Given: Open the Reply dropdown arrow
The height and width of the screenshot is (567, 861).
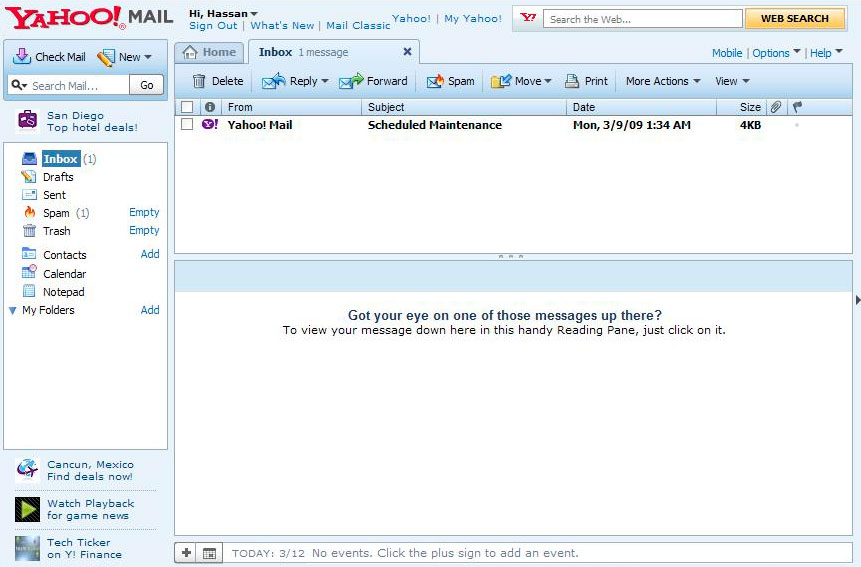Looking at the screenshot, I should point(325,81).
